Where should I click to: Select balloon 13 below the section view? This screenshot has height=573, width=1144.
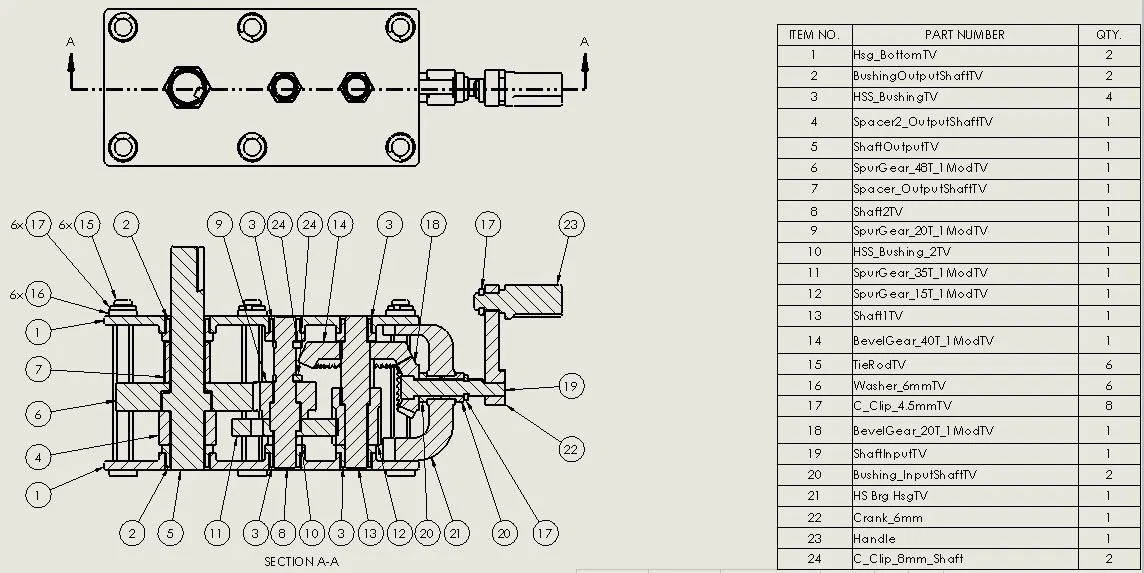tap(370, 534)
